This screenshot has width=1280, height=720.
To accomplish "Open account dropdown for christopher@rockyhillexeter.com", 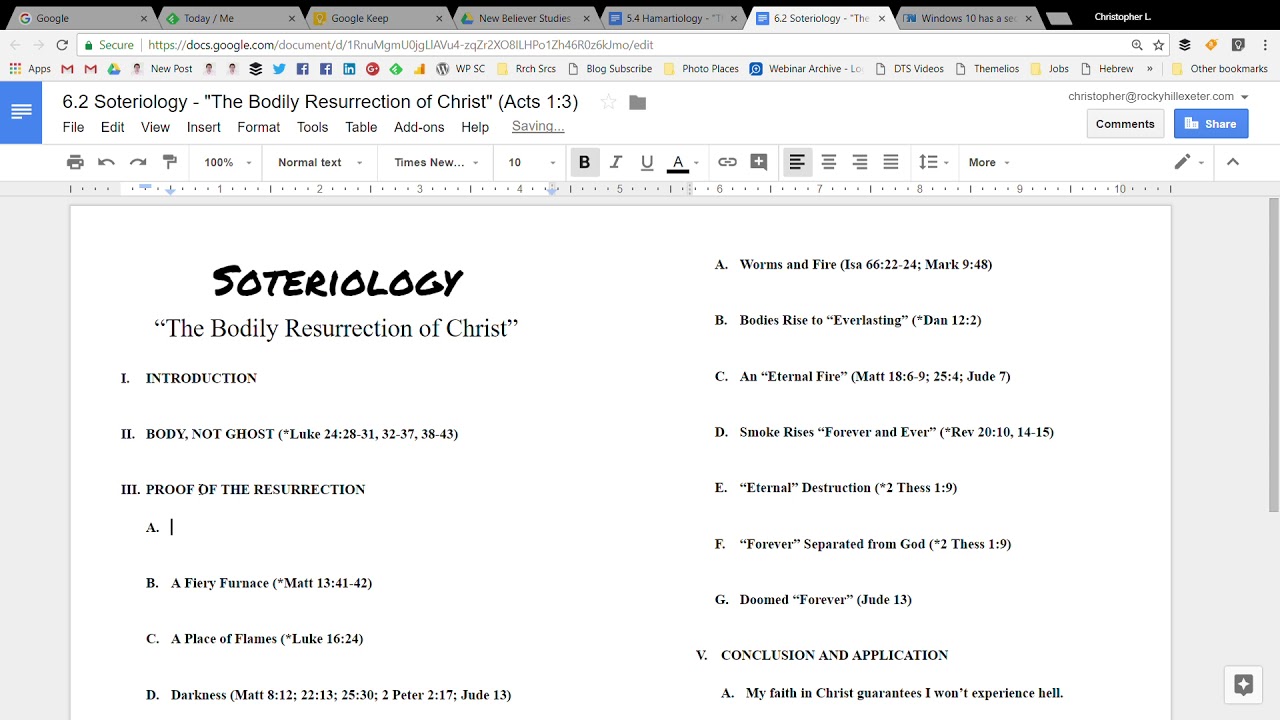I will [x=1158, y=96].
